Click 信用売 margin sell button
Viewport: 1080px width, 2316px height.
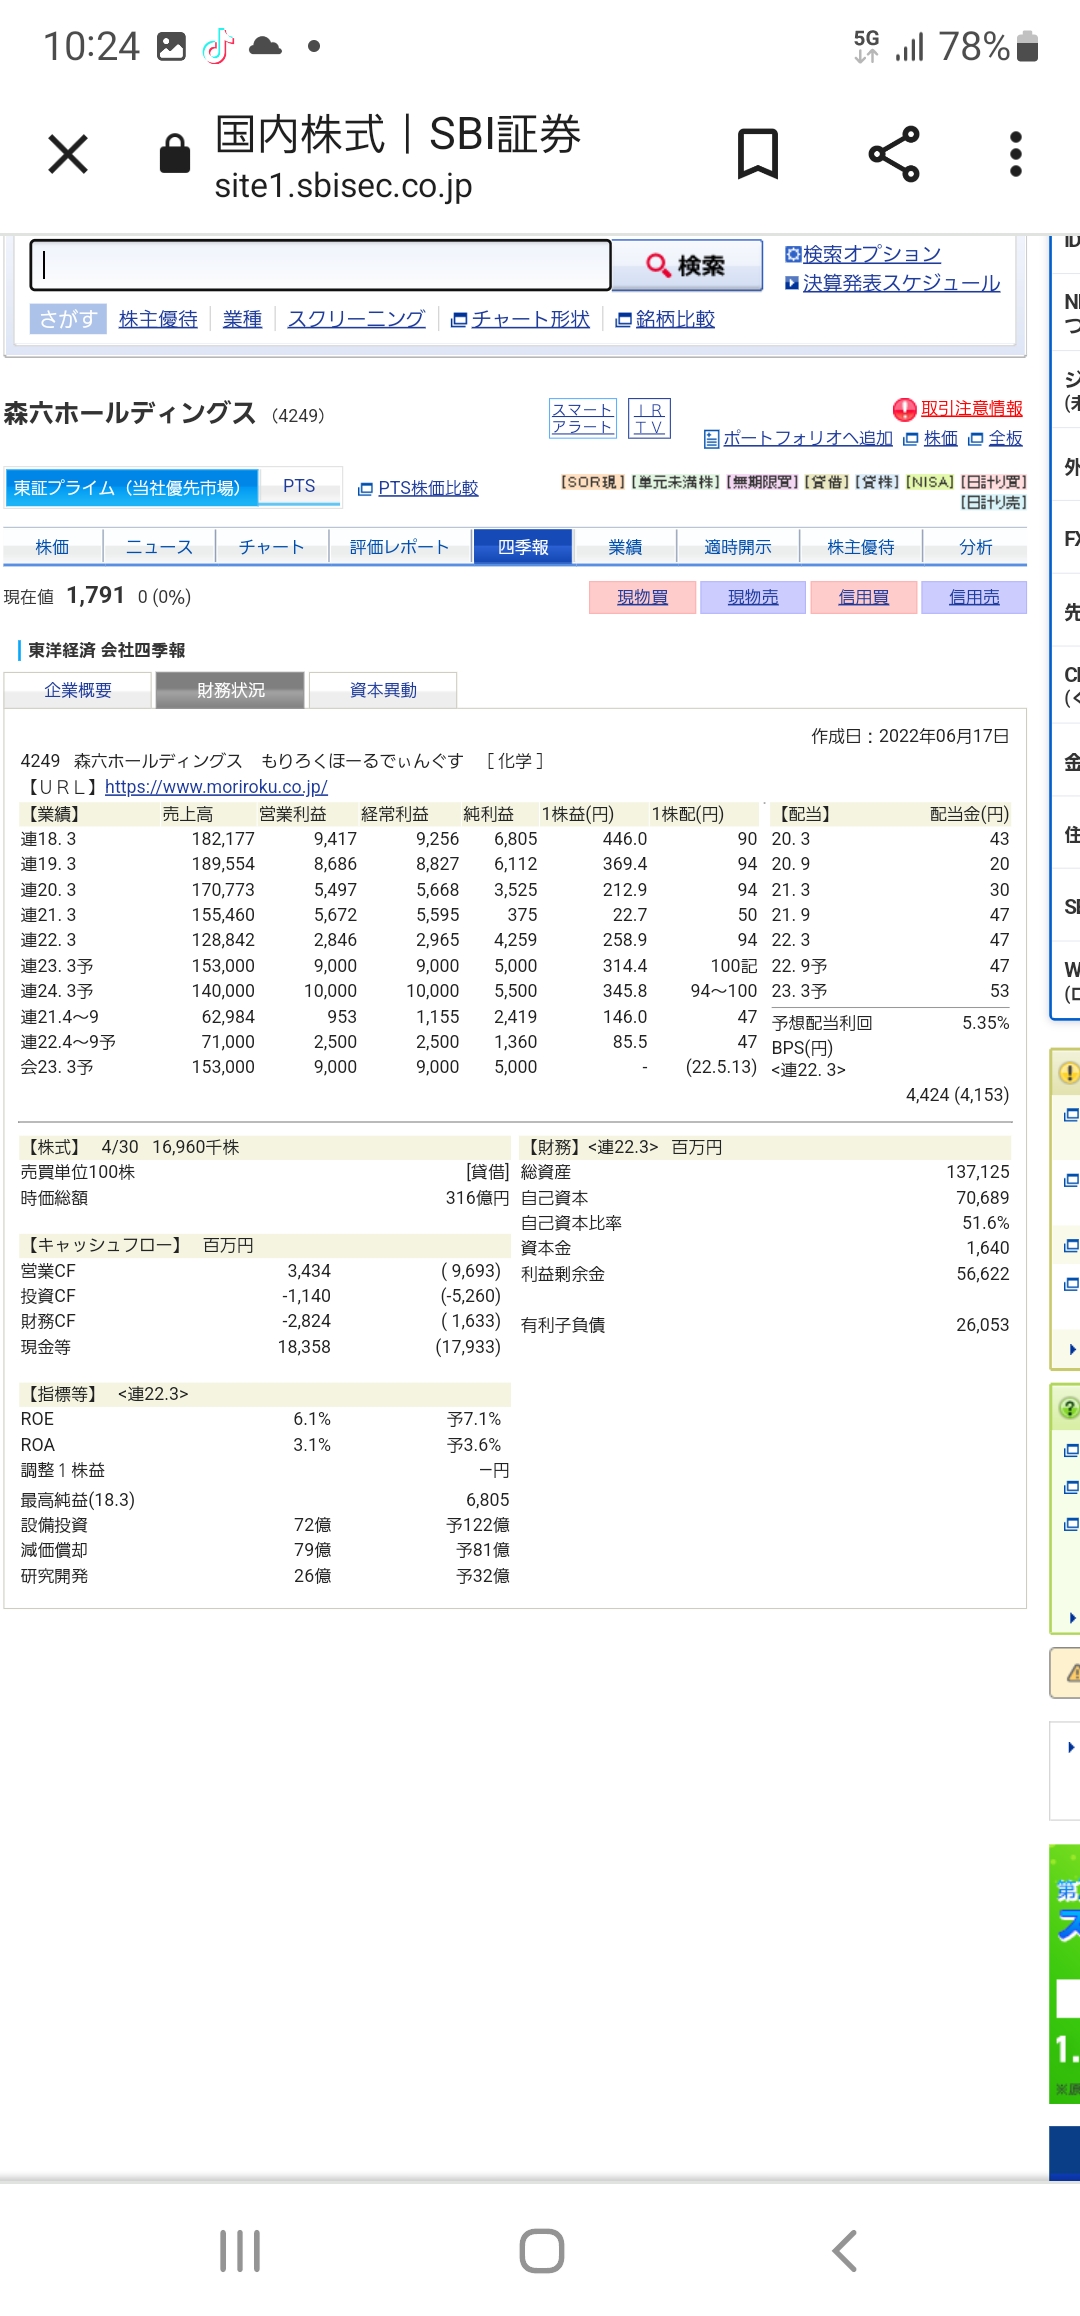click(974, 597)
